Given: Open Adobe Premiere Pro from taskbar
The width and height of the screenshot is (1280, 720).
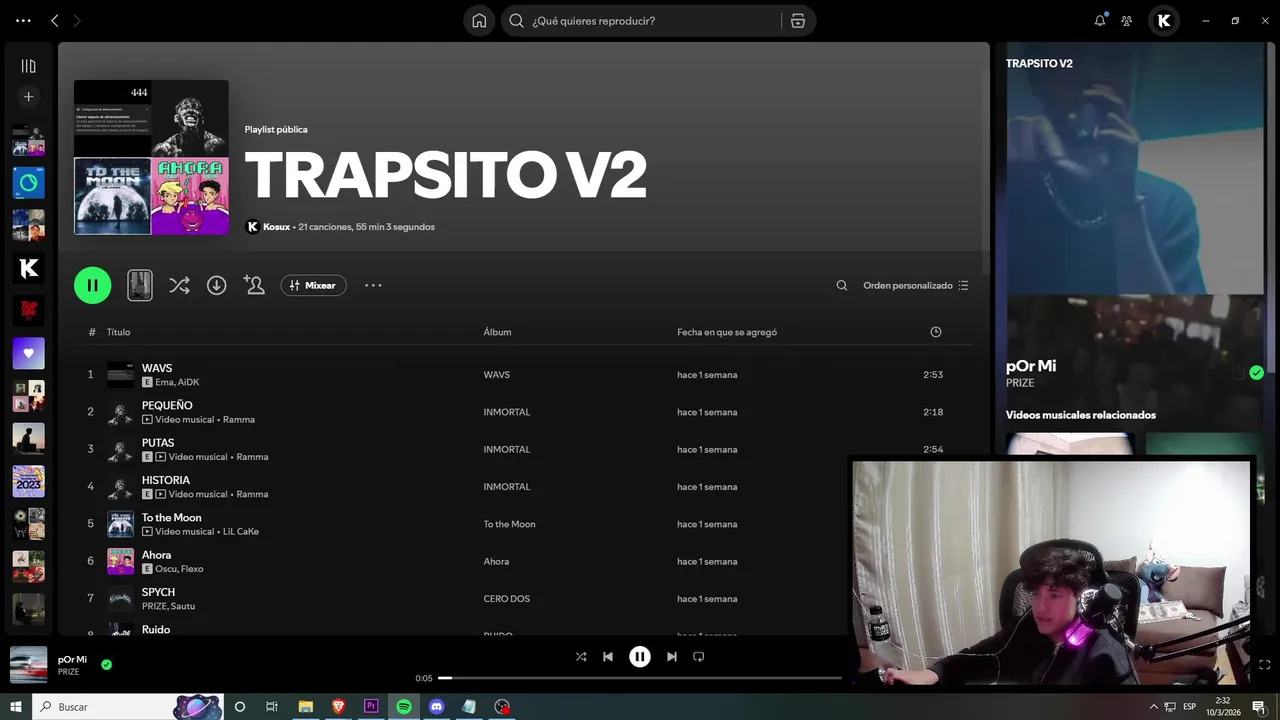Looking at the screenshot, I should [x=371, y=707].
